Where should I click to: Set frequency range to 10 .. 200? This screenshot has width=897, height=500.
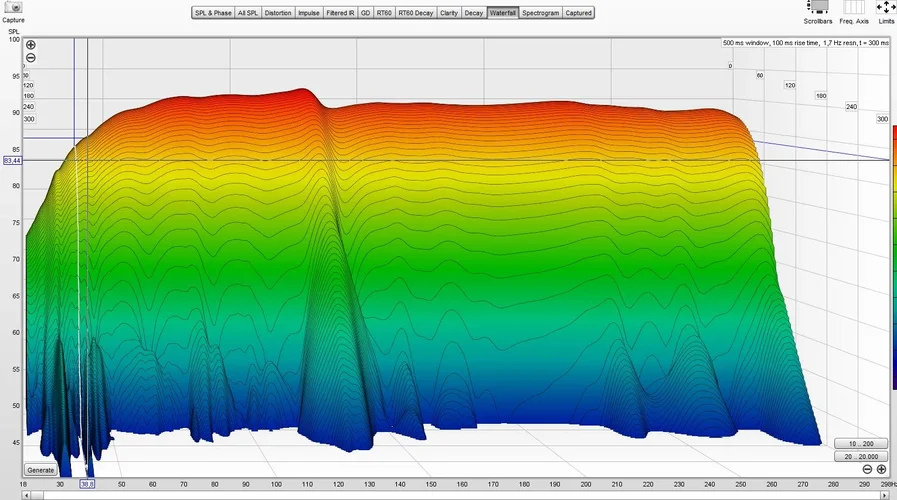click(860, 443)
